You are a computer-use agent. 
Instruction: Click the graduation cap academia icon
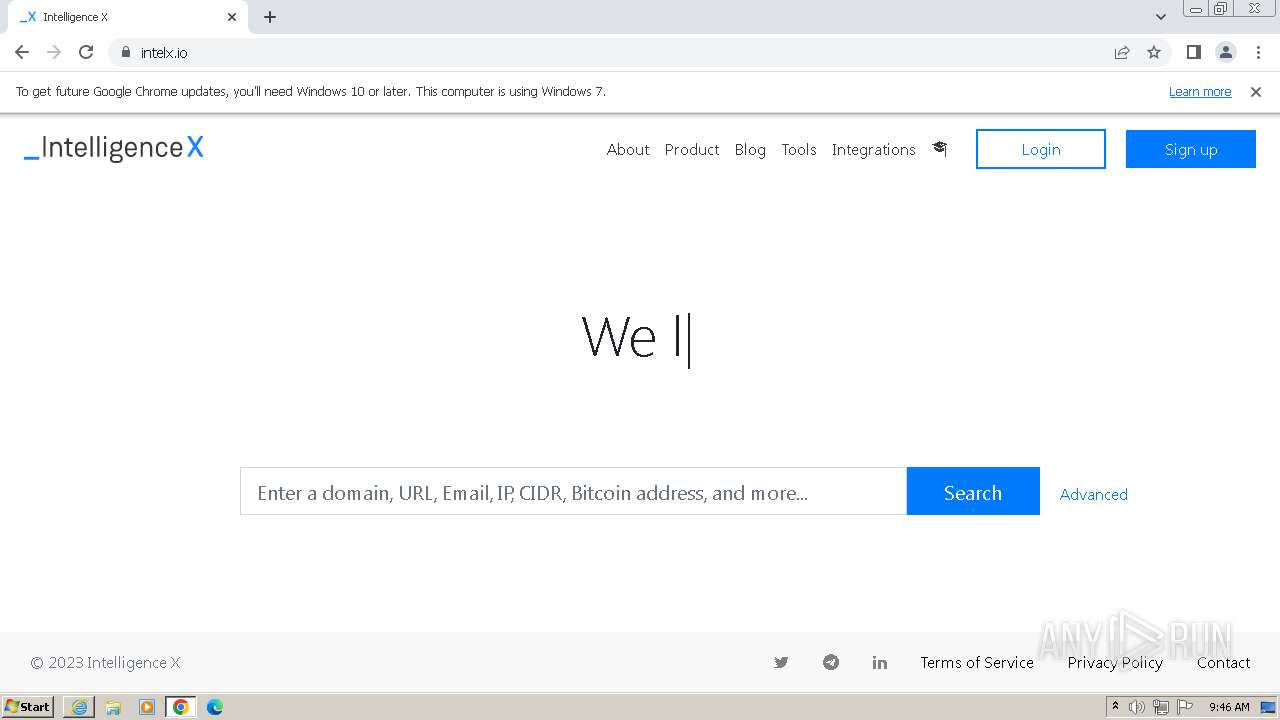click(x=939, y=149)
